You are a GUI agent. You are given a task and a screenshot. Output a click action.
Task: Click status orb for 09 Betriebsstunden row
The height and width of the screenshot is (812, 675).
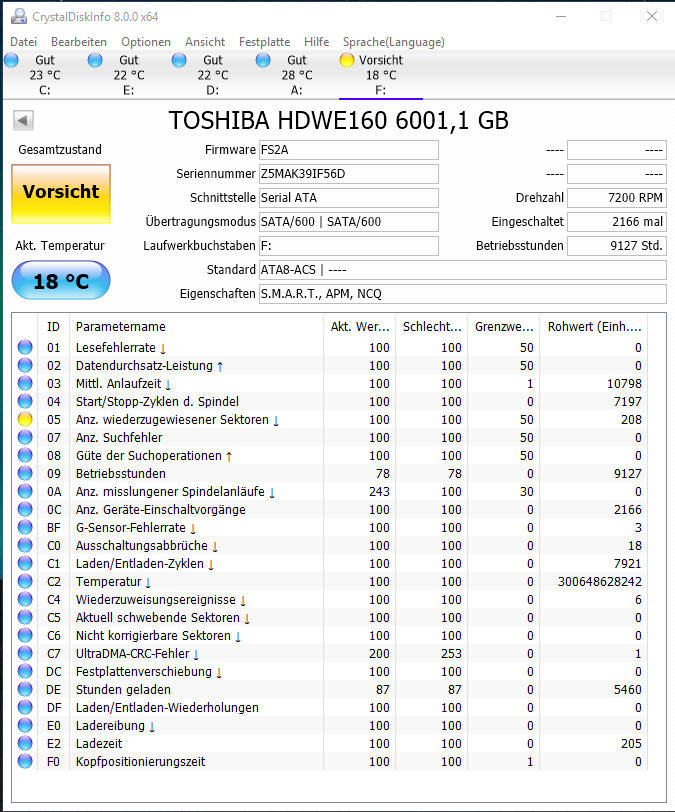point(25,473)
